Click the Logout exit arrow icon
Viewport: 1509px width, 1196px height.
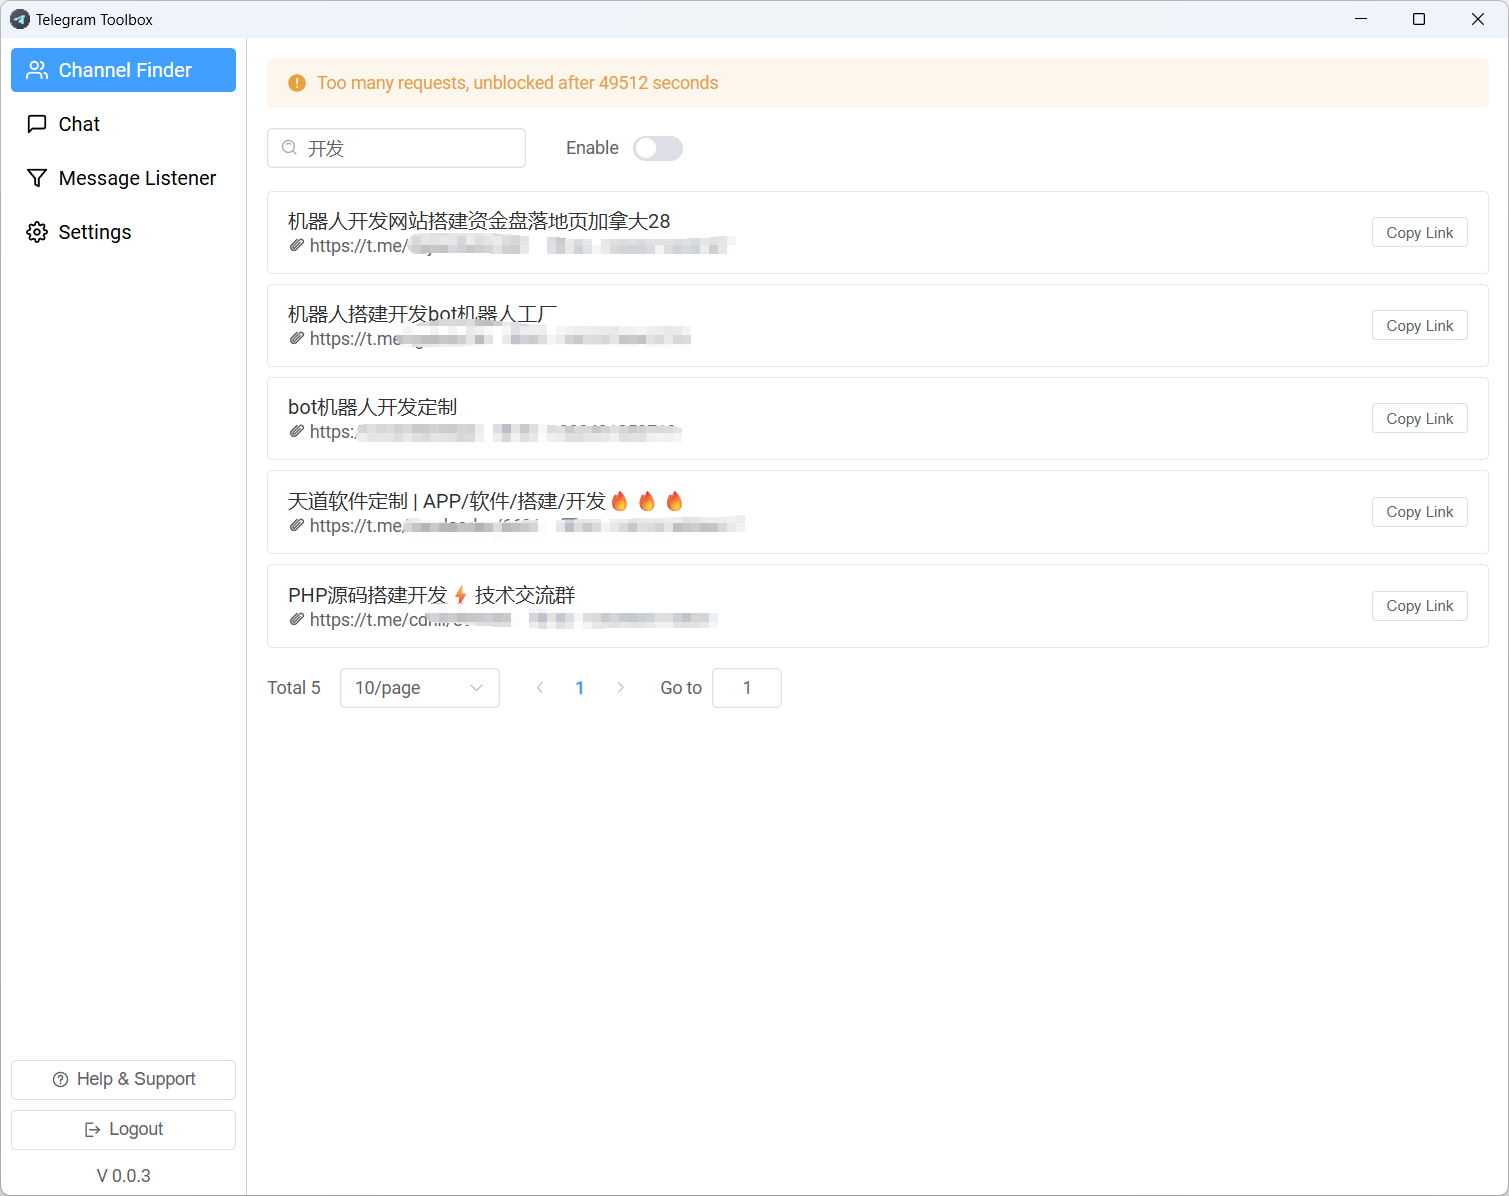pos(93,1129)
